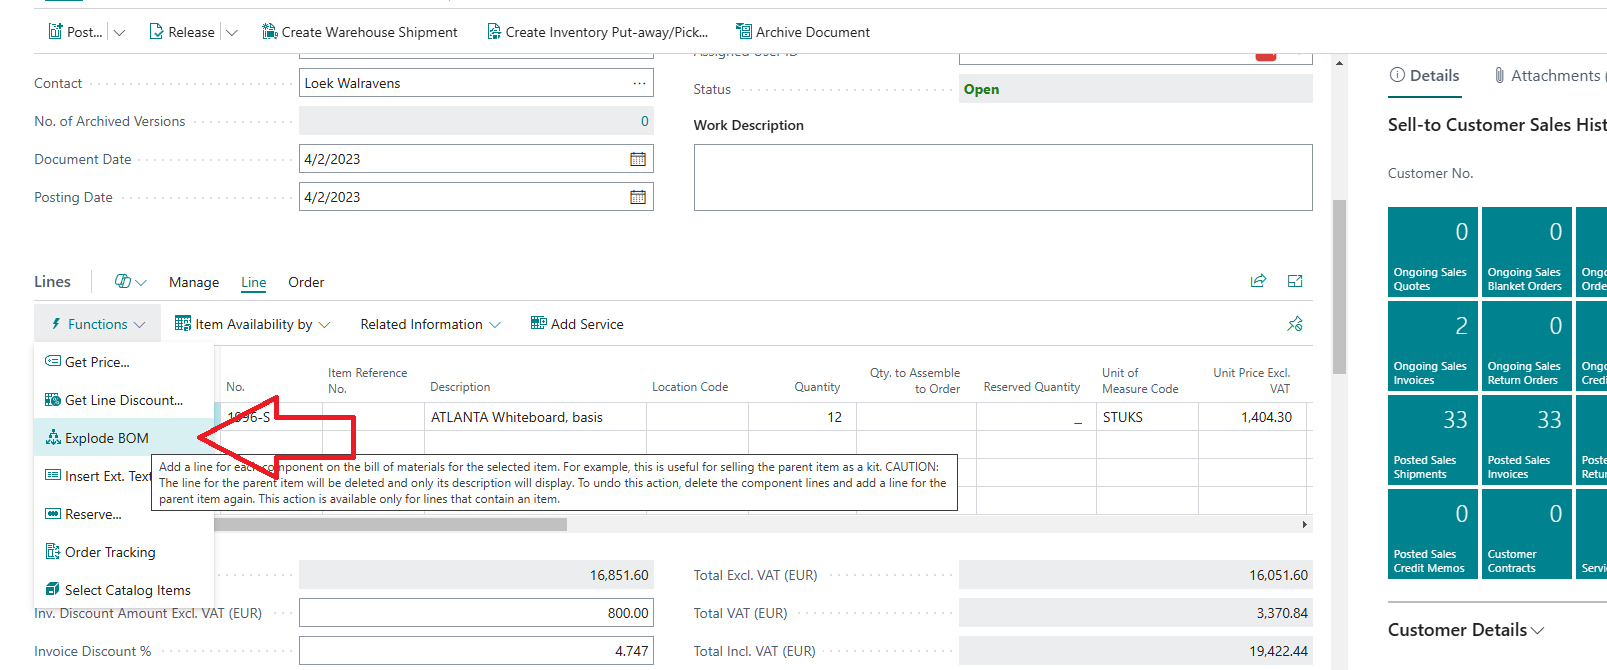1607x670 pixels.
Task: Expand the Release dropdown arrow
Action: [x=231, y=32]
